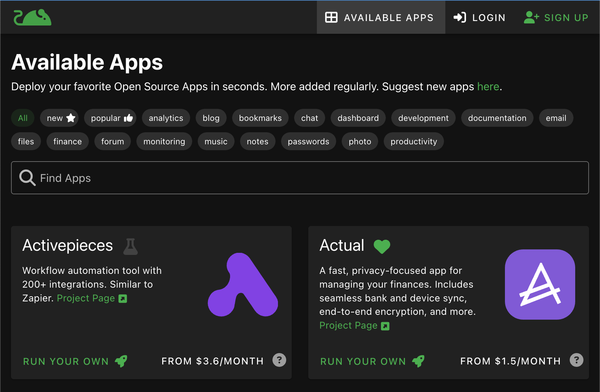The height and width of the screenshot is (392, 600).
Task: Click the green mouse logo
Action: point(33,18)
